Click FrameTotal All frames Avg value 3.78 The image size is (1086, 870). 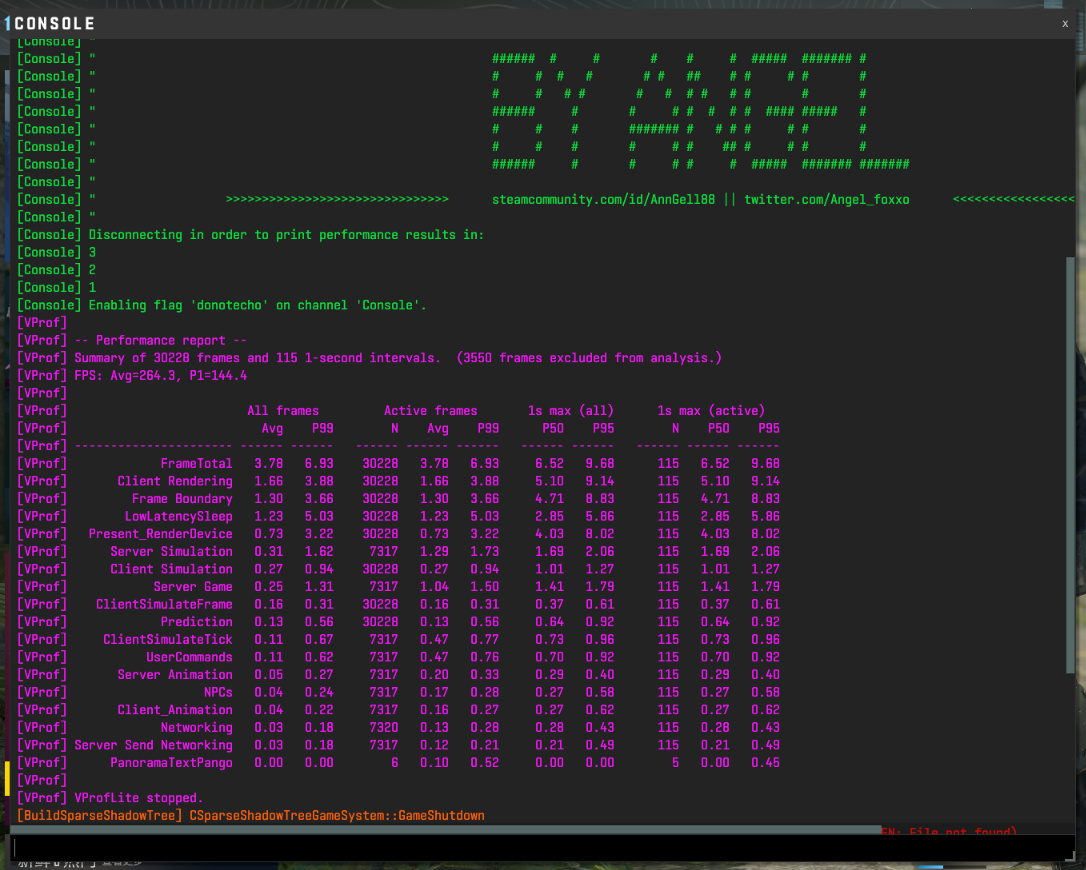(x=269, y=463)
